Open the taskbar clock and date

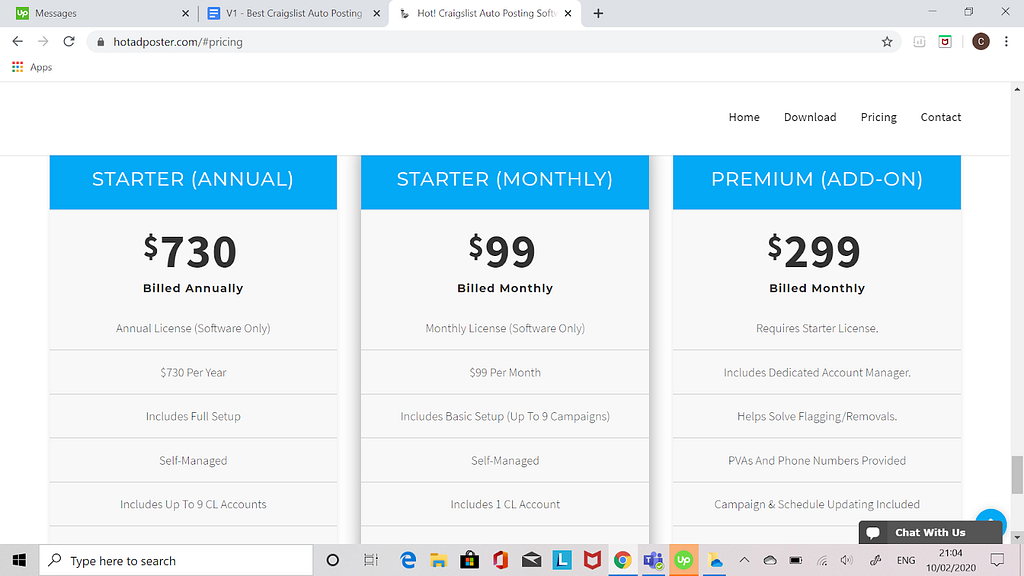(950, 560)
